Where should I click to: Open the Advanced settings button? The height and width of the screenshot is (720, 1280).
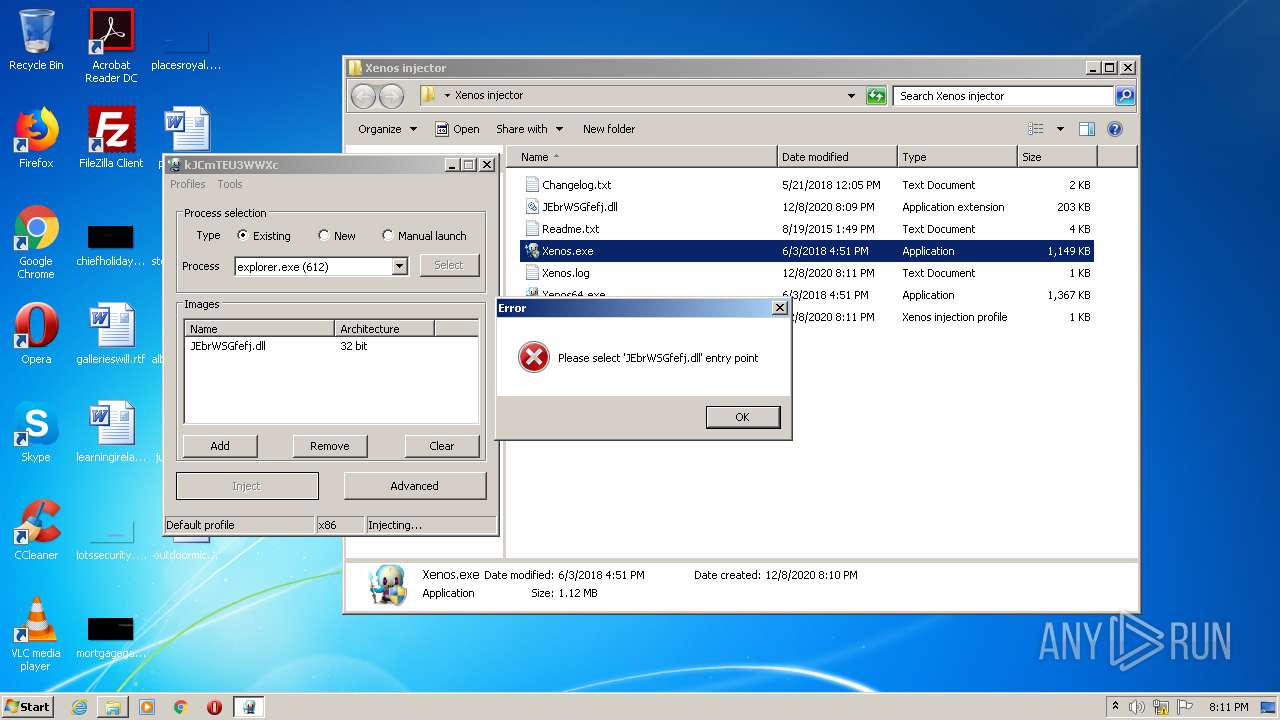[415, 486]
